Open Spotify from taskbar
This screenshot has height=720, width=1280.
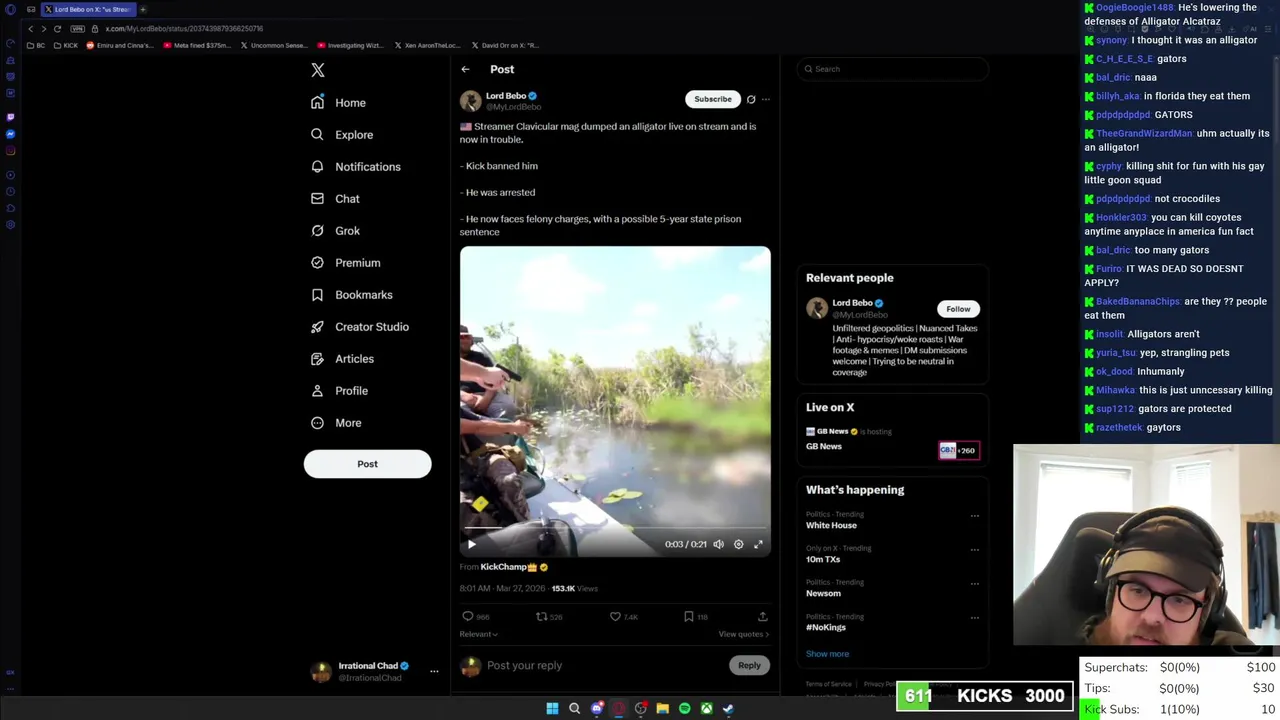click(x=684, y=708)
